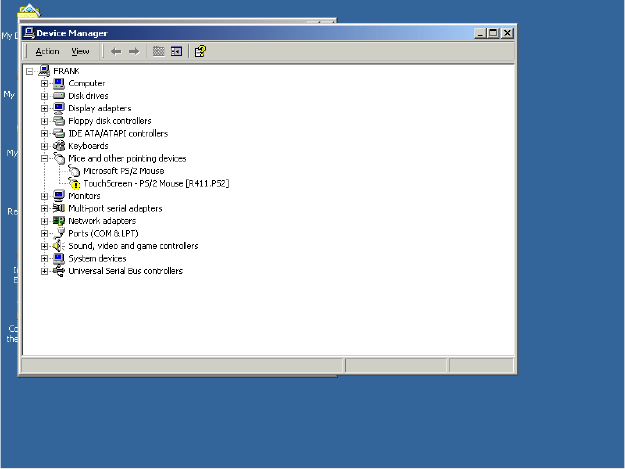Image resolution: width=625 pixels, height=469 pixels.
Task: Select the Floppy disk controllers label
Action: tap(110, 121)
